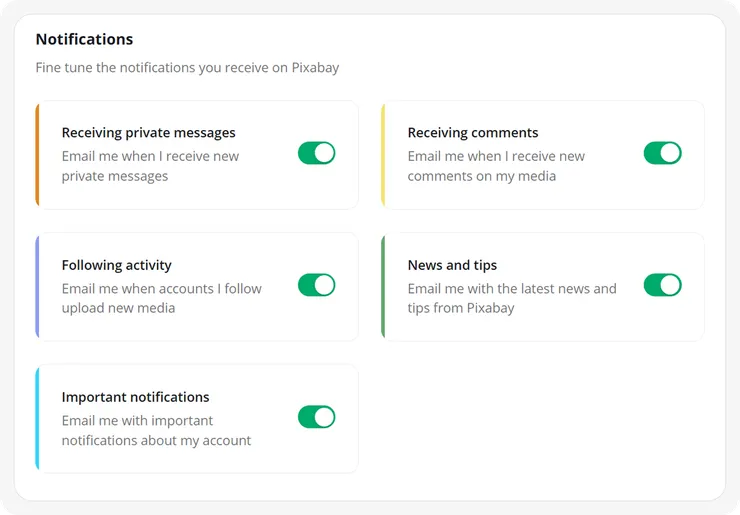The height and width of the screenshot is (515, 740).
Task: Click the cyan accent bar on Important notifications card
Action: click(x=37, y=419)
